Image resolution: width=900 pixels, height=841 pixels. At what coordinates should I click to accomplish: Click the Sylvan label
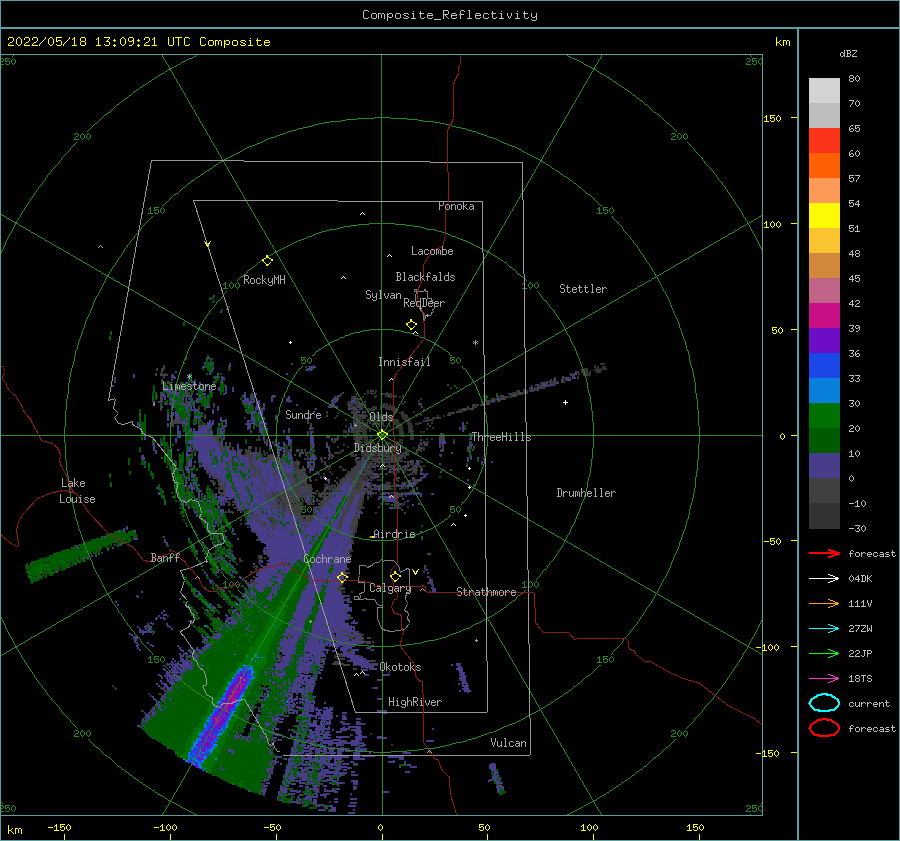[383, 295]
